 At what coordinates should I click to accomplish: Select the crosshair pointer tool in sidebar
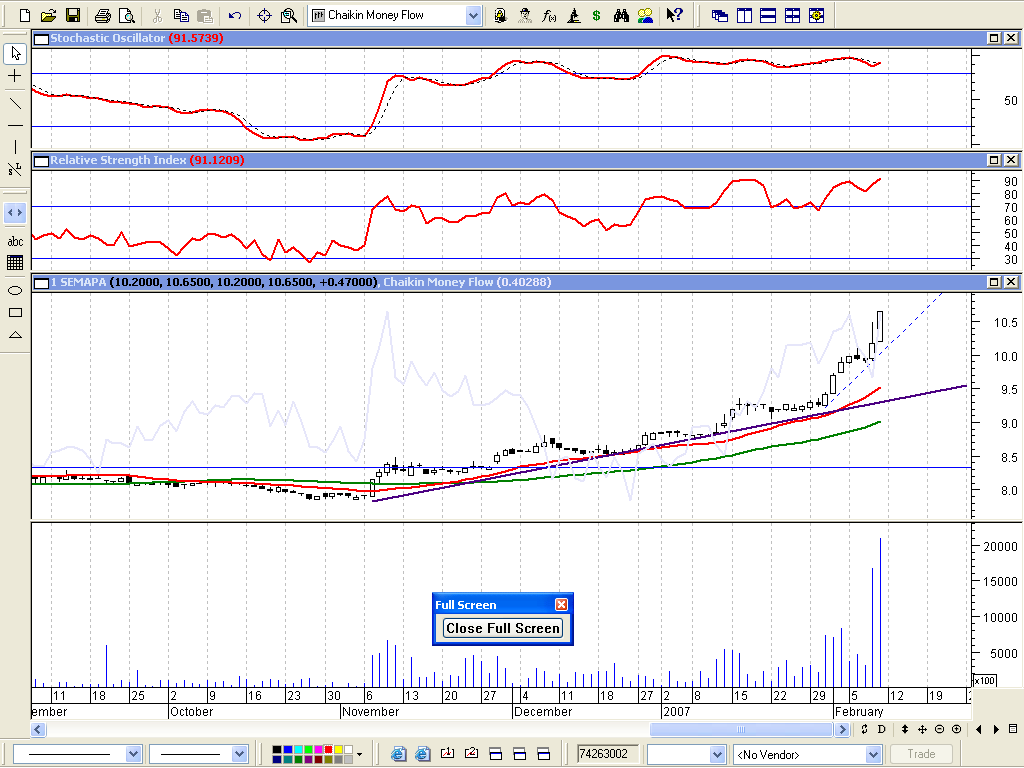15,76
